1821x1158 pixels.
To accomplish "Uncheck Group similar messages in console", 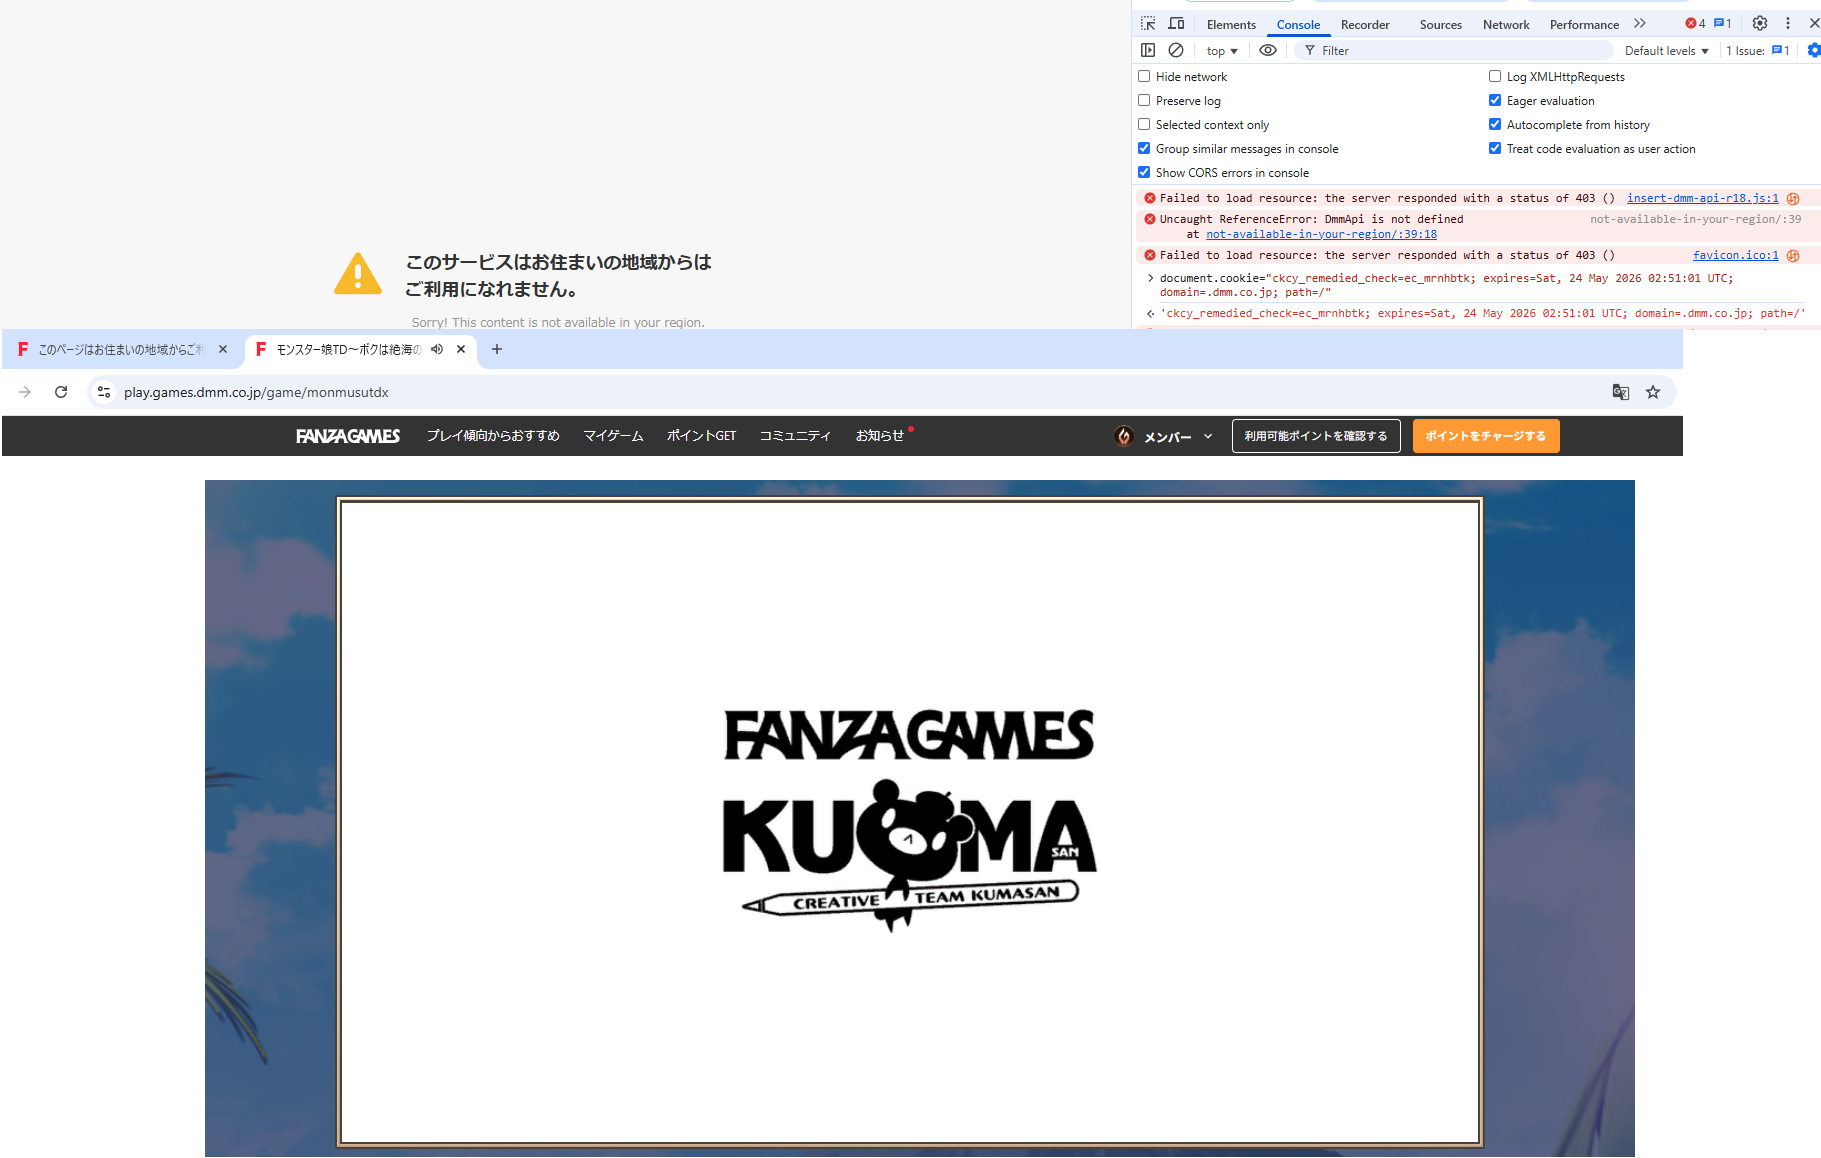I will pos(1144,148).
